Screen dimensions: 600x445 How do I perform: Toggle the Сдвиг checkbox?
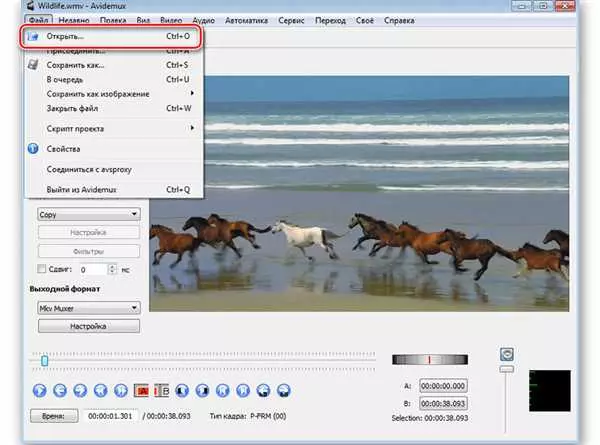click(41, 269)
